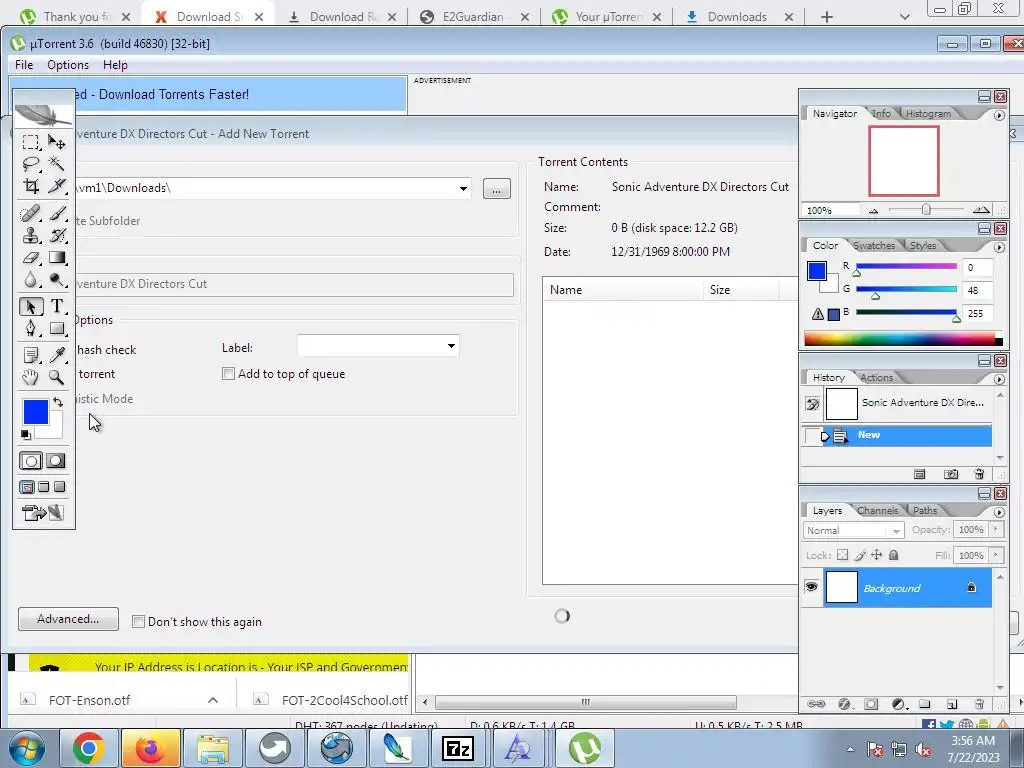This screenshot has width=1024, height=768.
Task: Open Layers panel flyout menu
Action: pyautogui.click(x=999, y=512)
